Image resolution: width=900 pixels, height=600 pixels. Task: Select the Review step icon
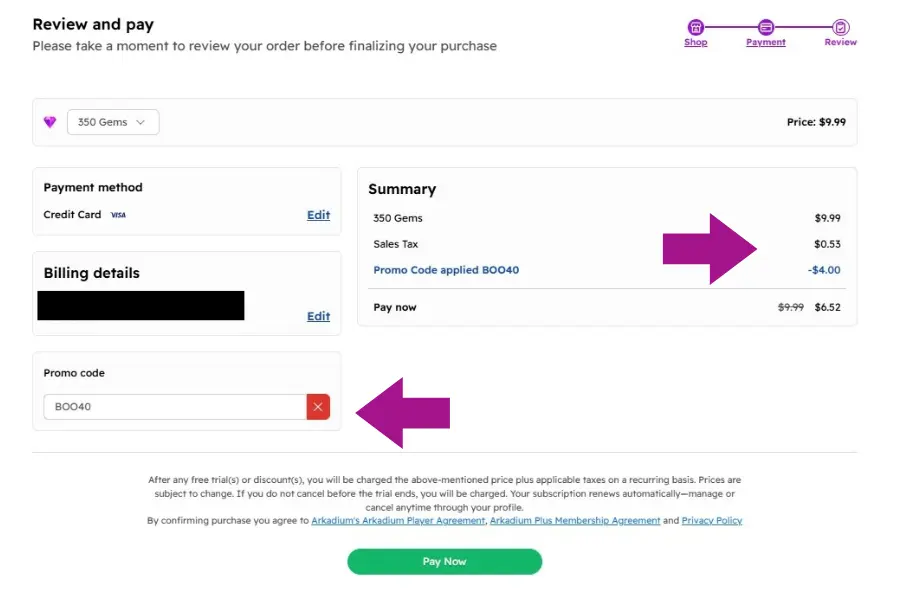click(x=840, y=26)
